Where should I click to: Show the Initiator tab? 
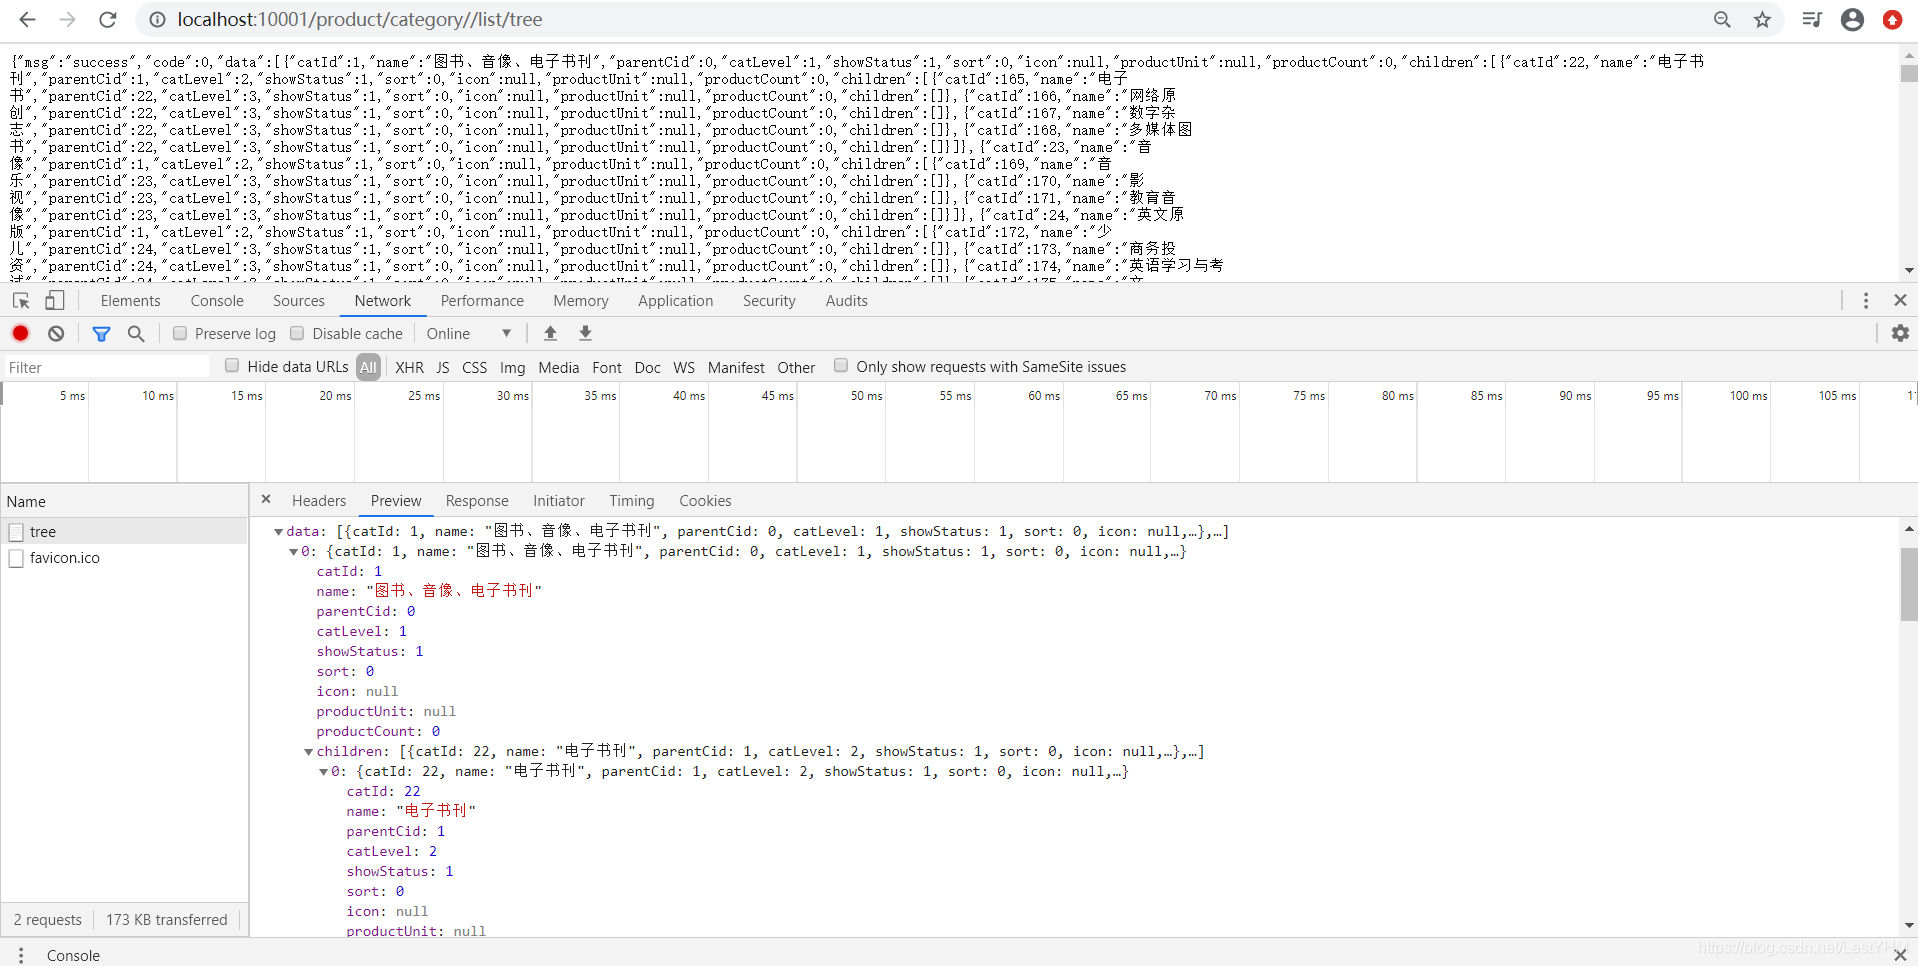[x=559, y=501]
